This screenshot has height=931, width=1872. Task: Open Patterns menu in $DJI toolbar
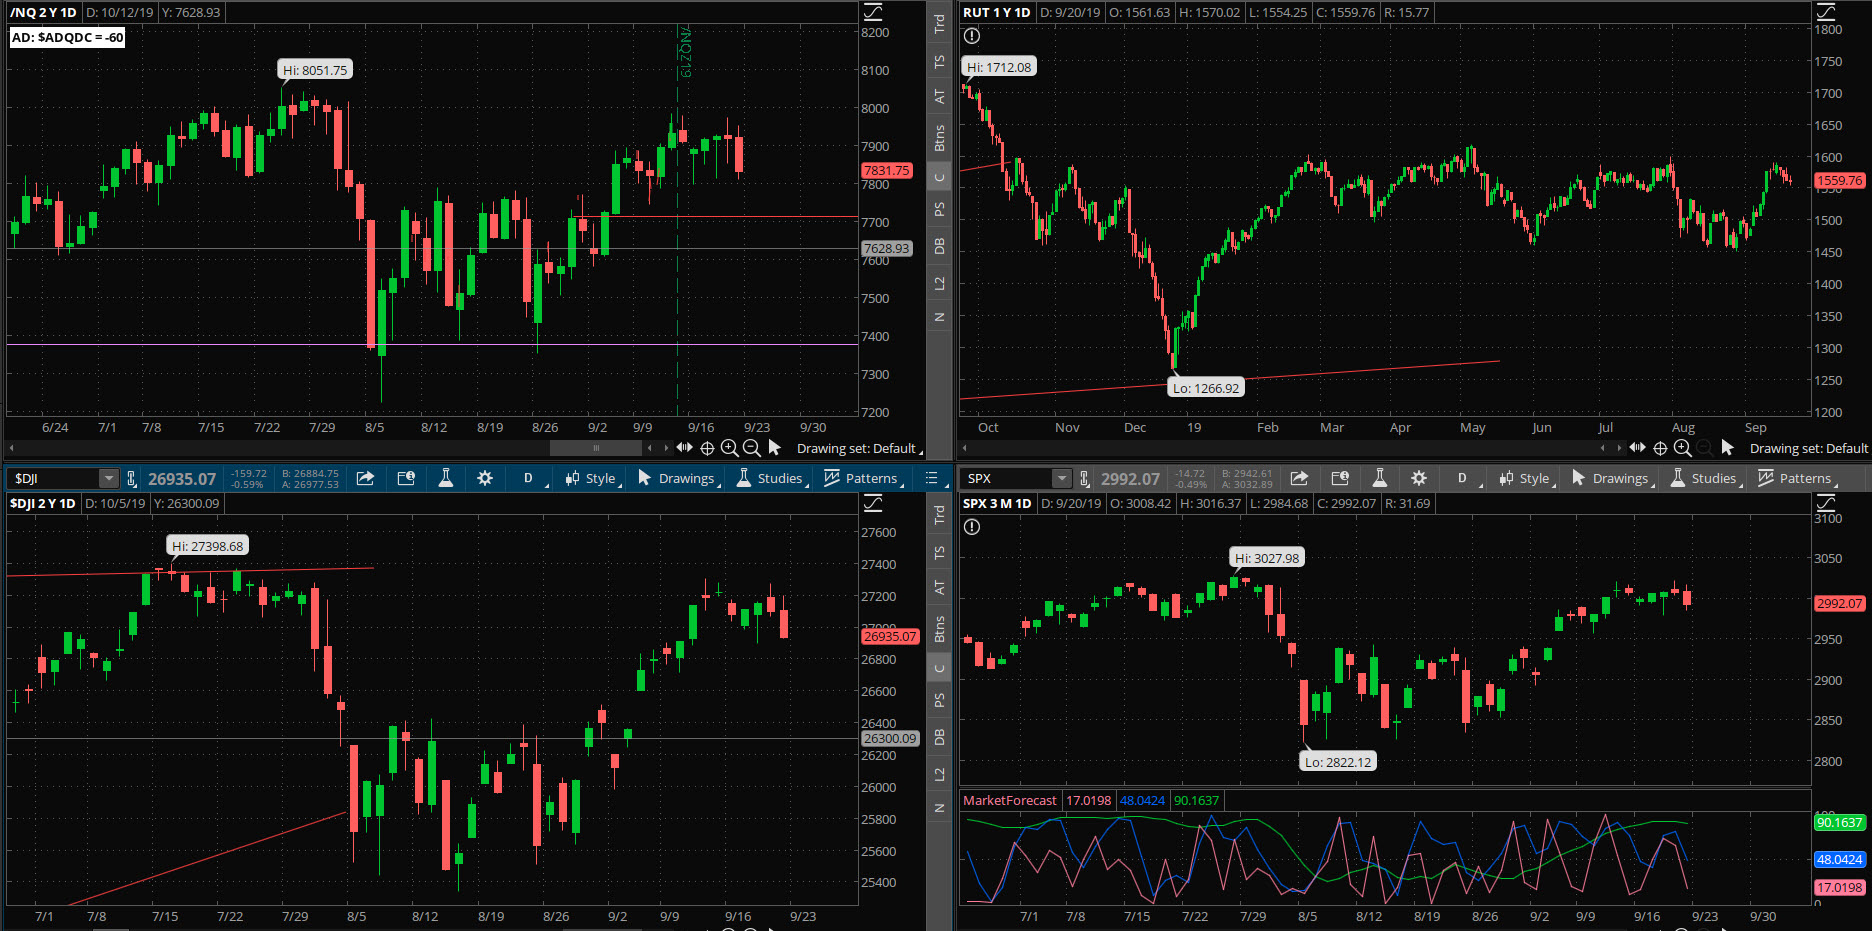pyautogui.click(x=863, y=478)
